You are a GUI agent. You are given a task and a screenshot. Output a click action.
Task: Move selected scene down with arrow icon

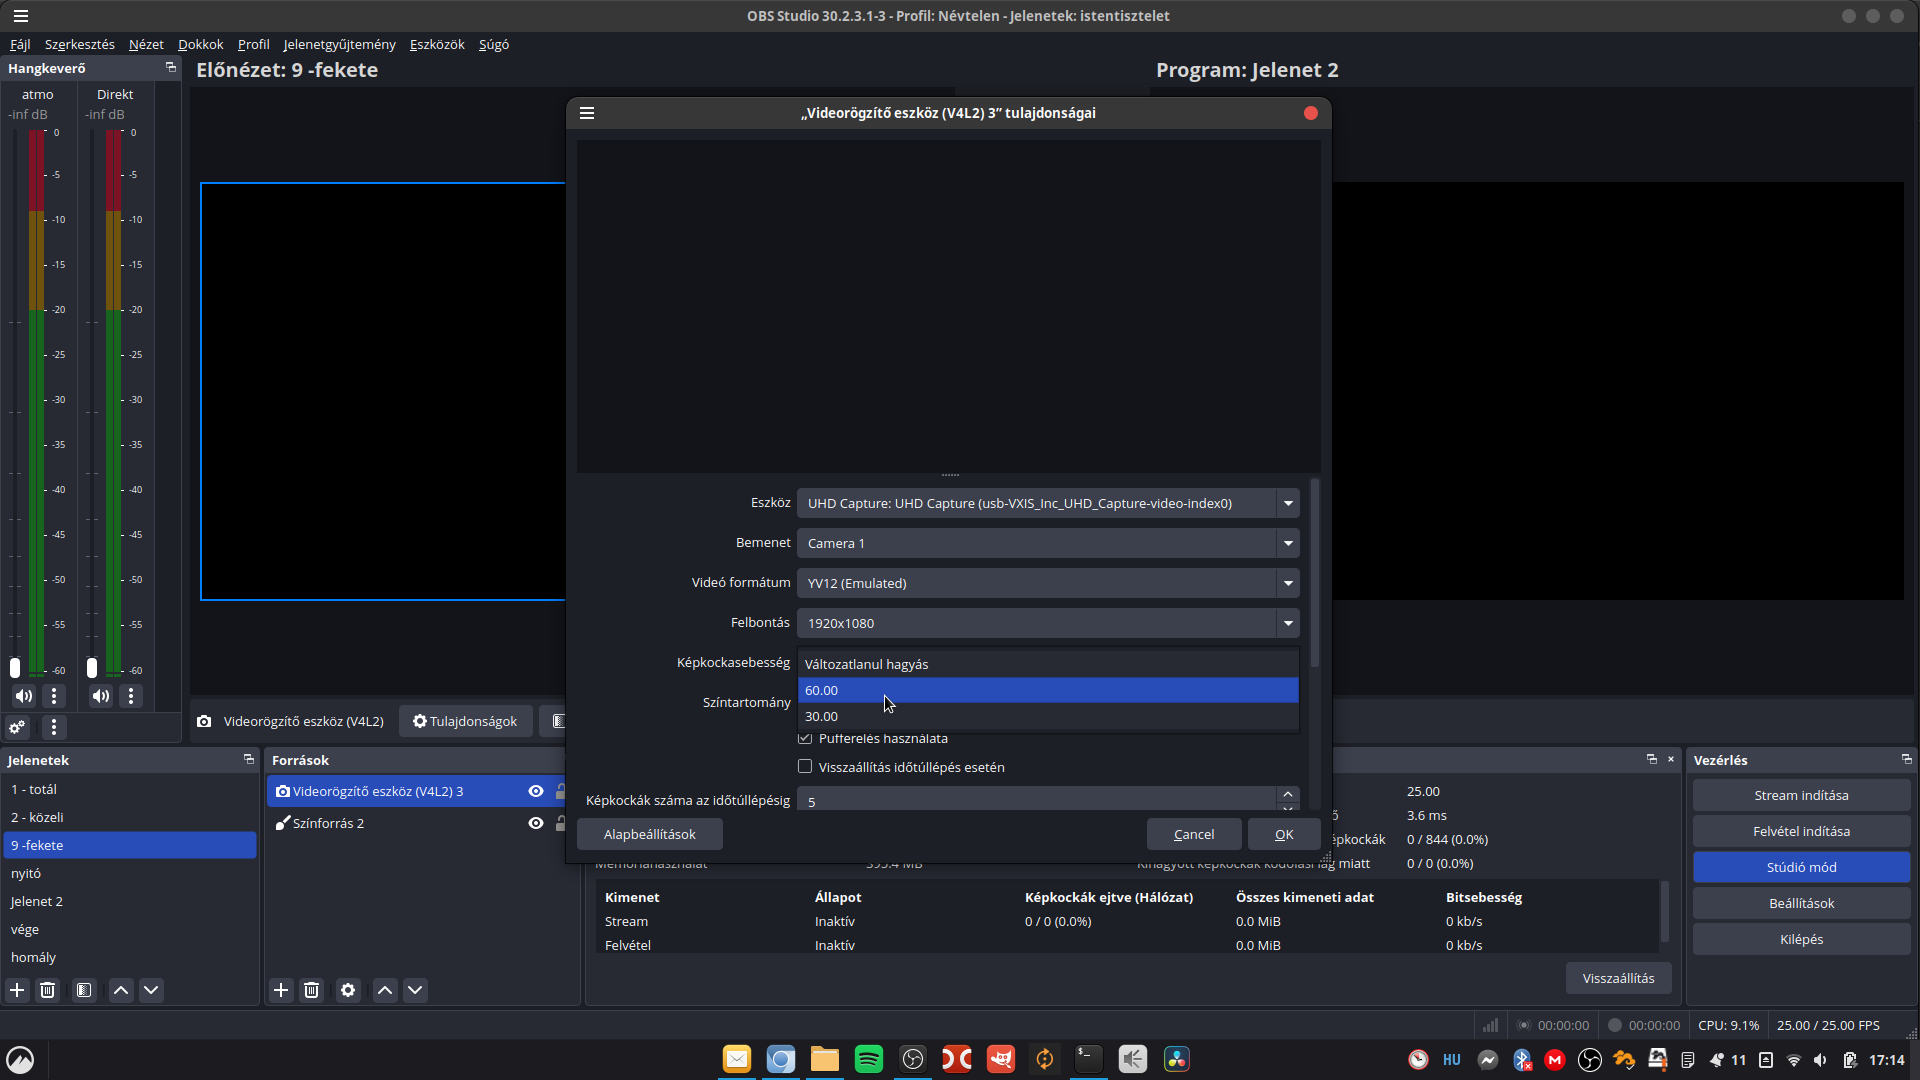151,990
